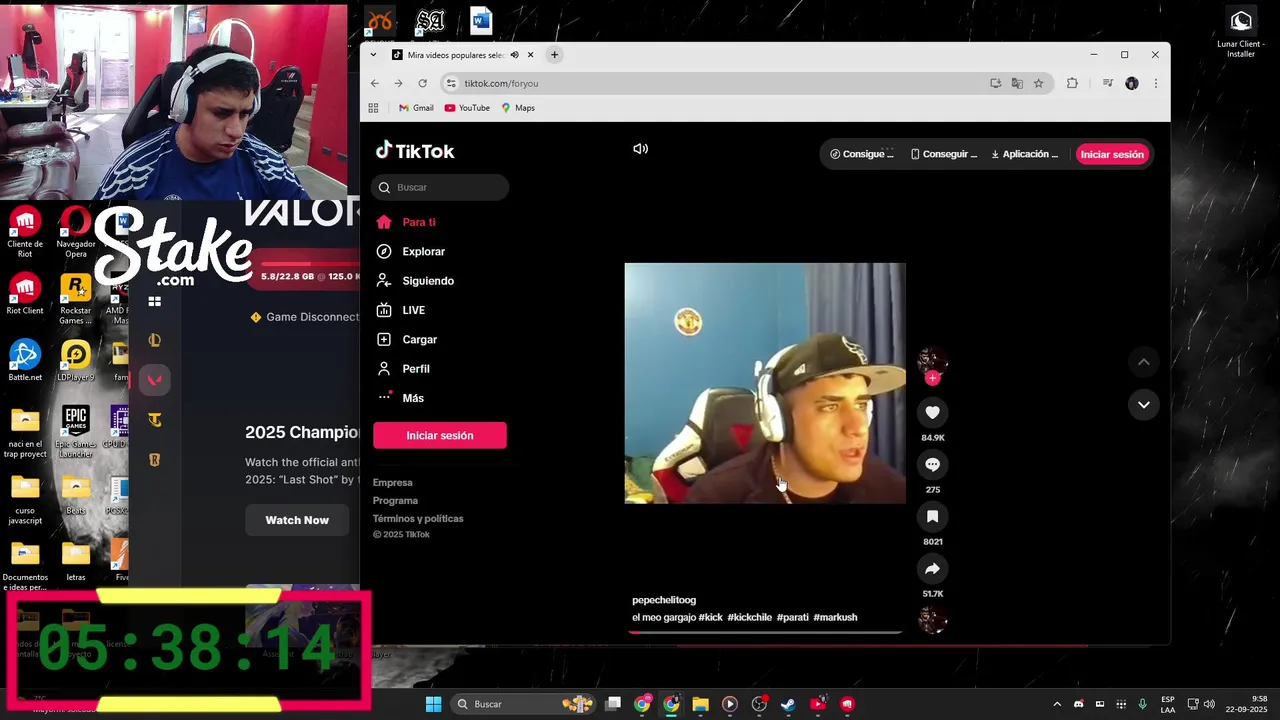Screen dimensions: 1280x720
Task: Select League of Legends icon in Riot sidebar
Action: [x=154, y=340]
